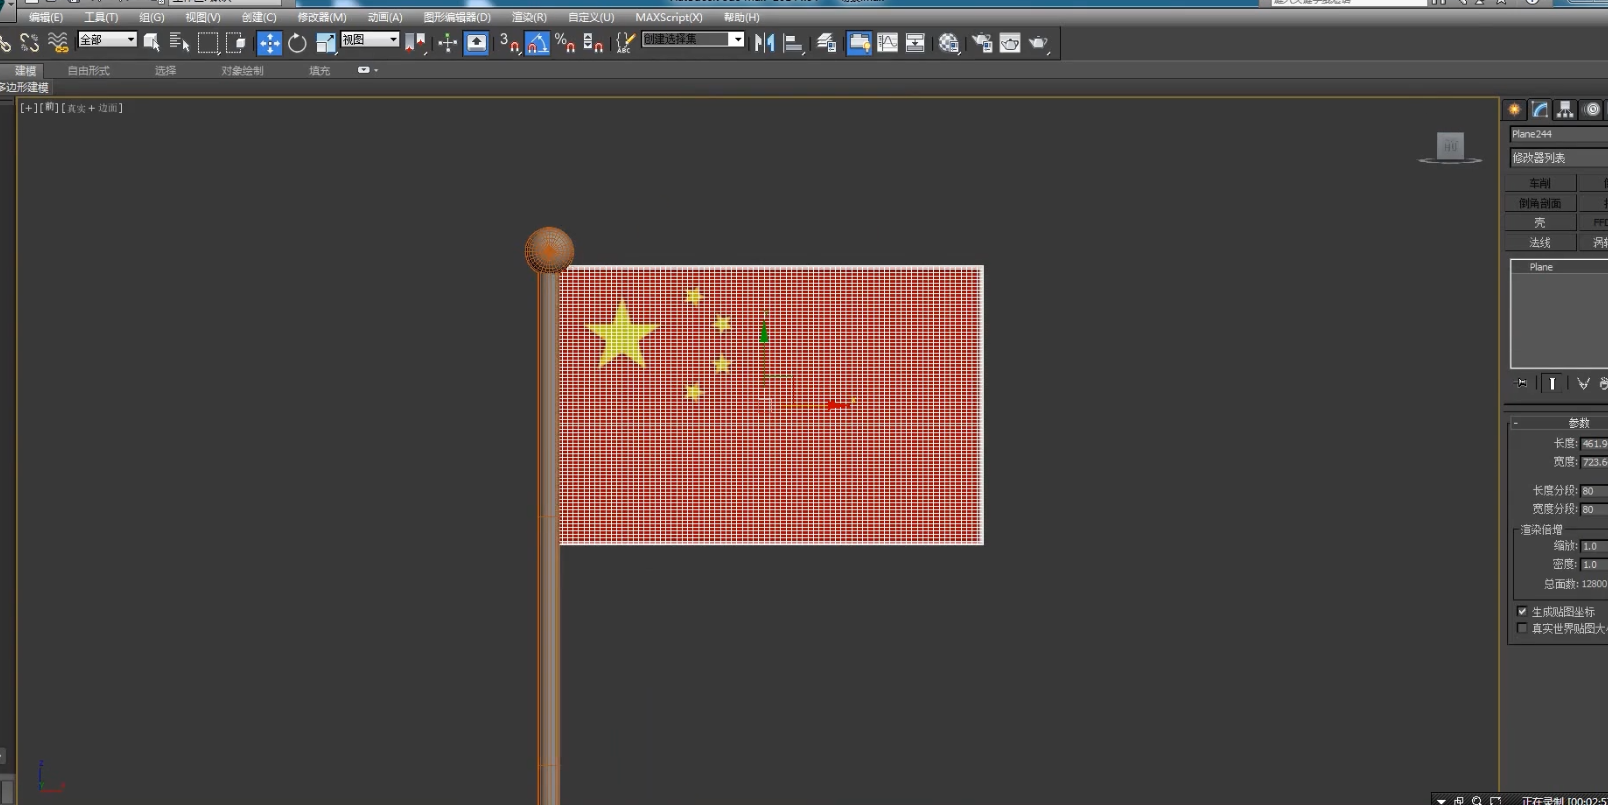
Task: Open the Create command panel tab
Action: pos(1514,109)
